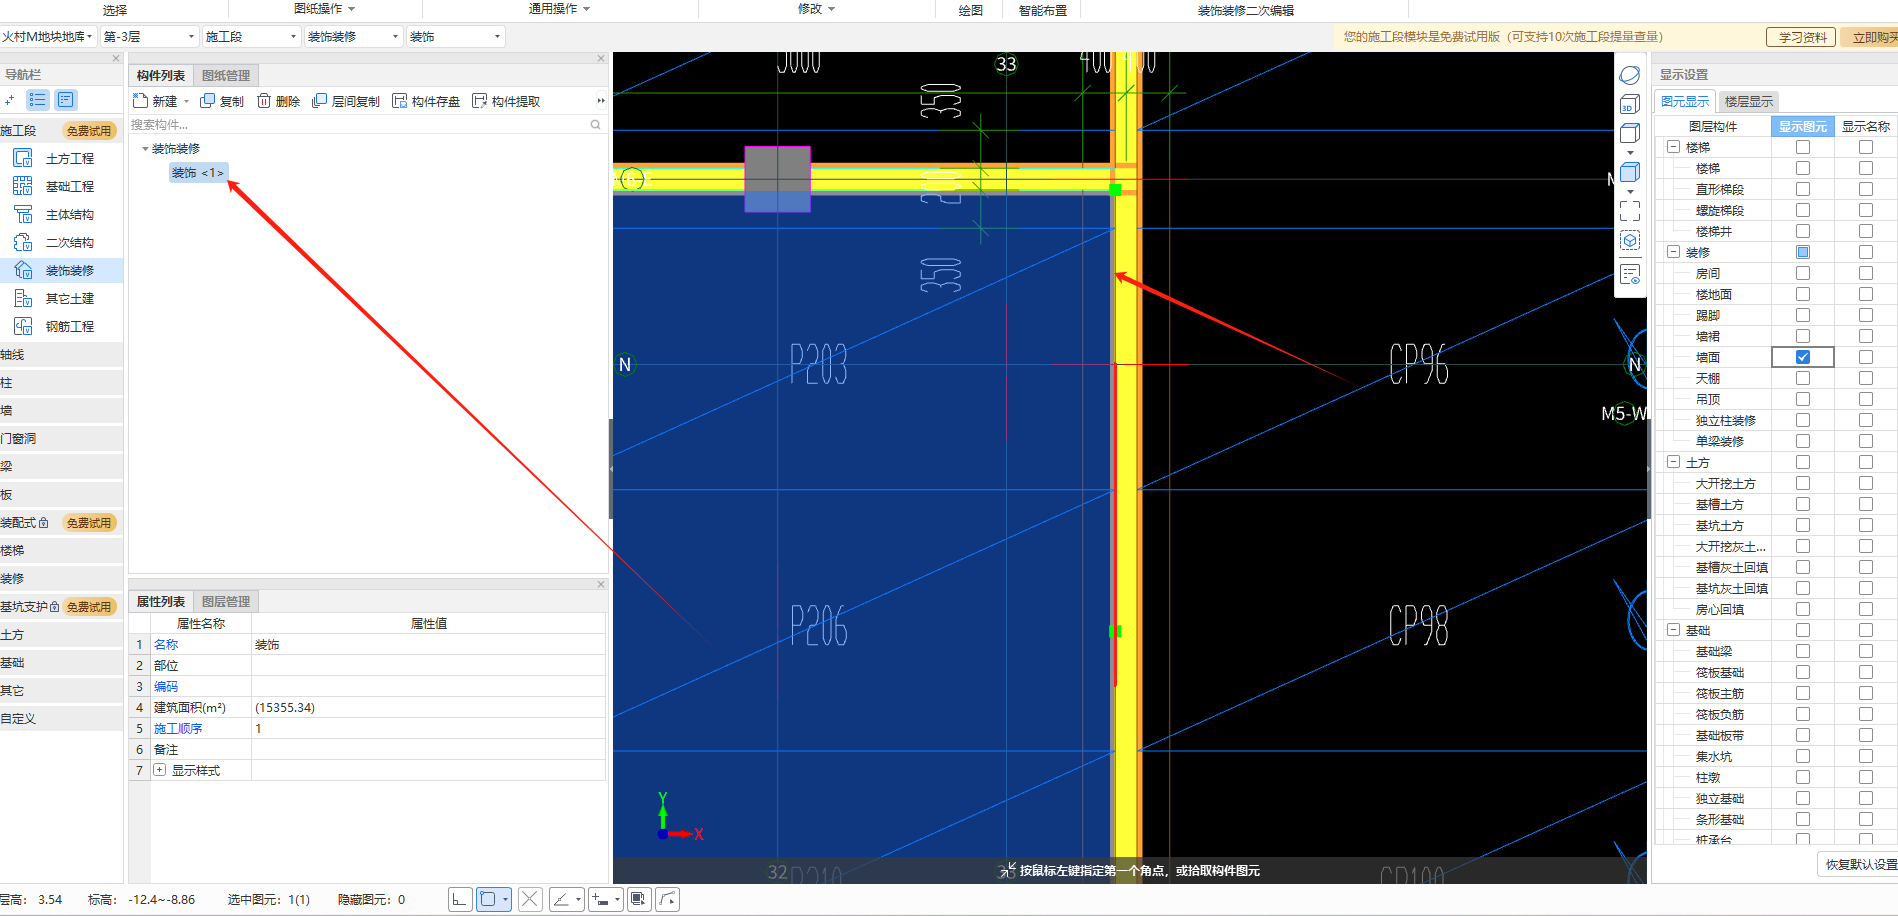The image size is (1898, 916).
Task: Click the 名称 property link
Action: click(166, 644)
